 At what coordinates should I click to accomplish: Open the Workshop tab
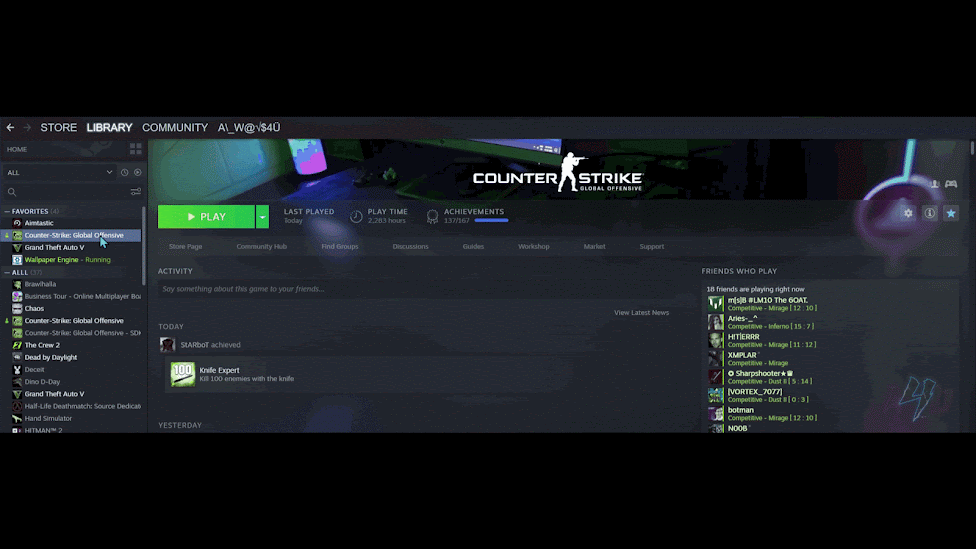point(533,246)
